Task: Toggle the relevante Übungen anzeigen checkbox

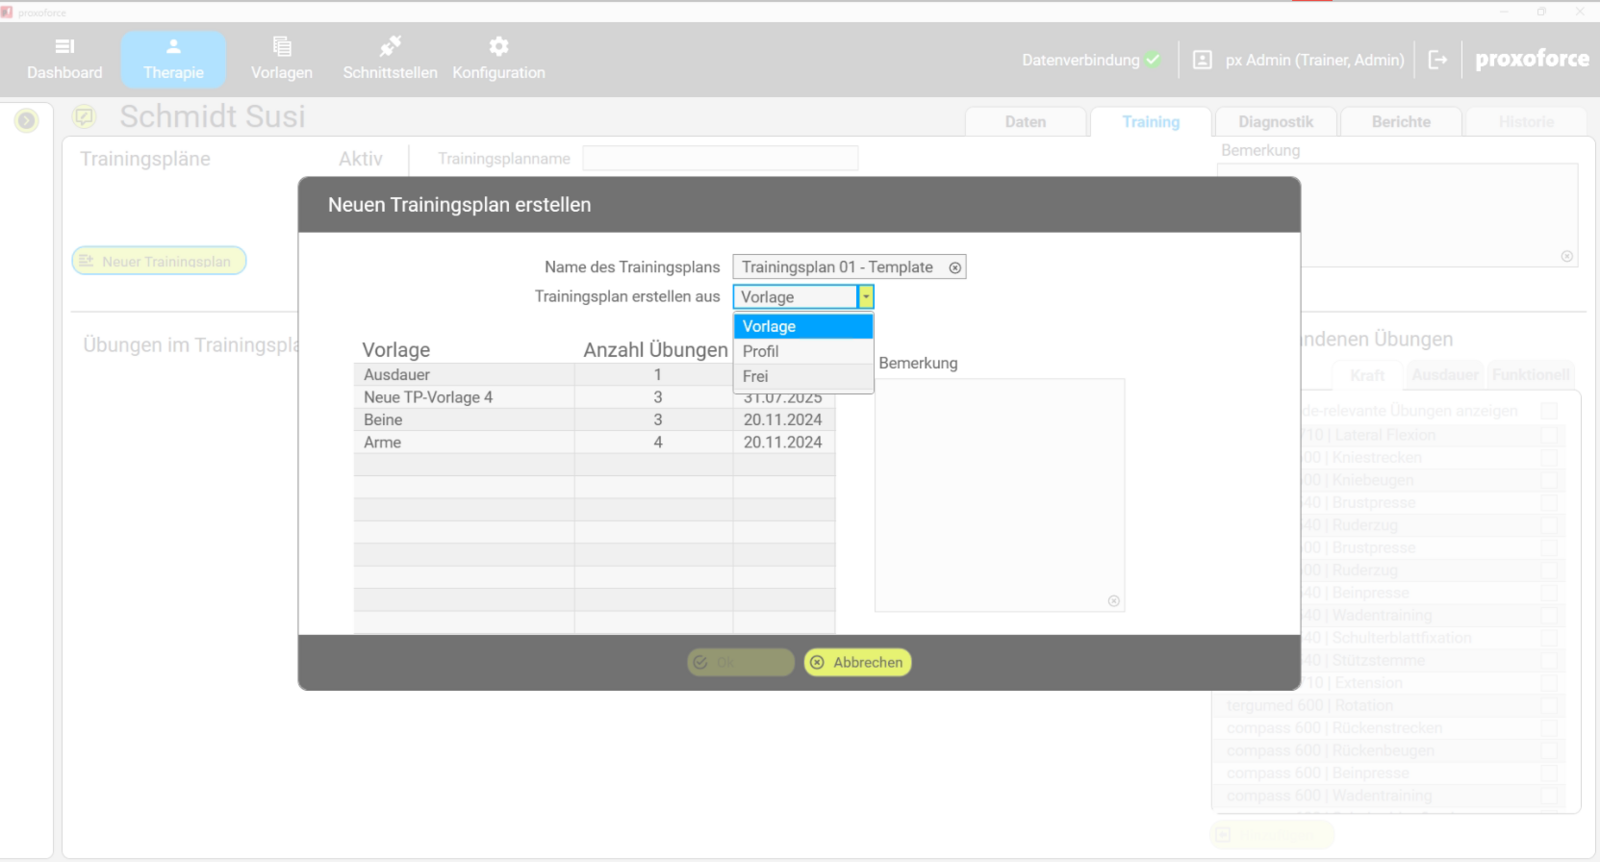Action: [x=1549, y=411]
